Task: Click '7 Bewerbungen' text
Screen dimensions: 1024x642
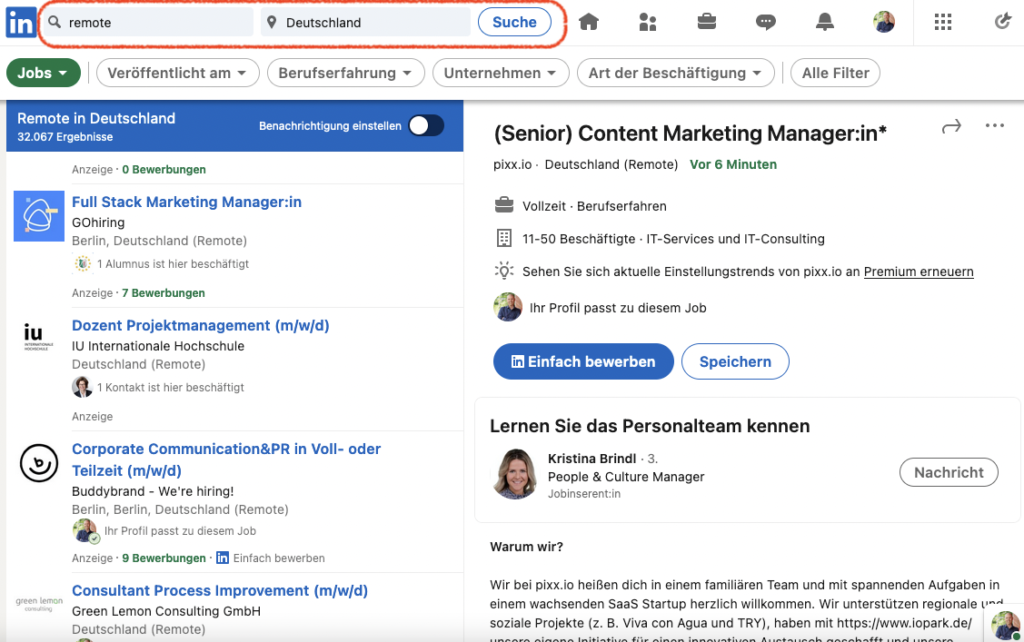Action: 163,293
